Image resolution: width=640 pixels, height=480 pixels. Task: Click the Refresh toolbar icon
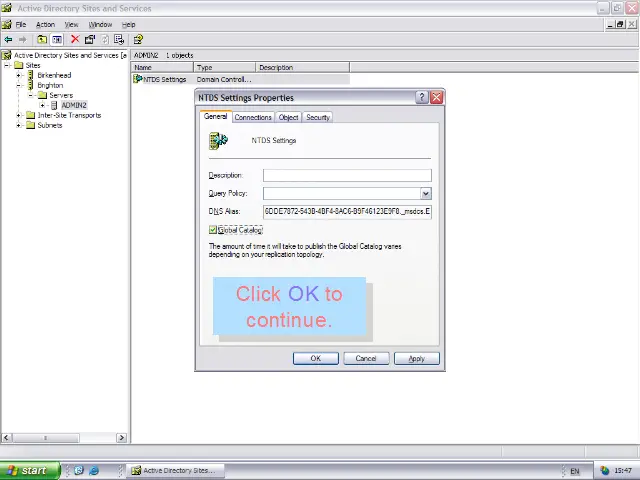click(x=105, y=40)
